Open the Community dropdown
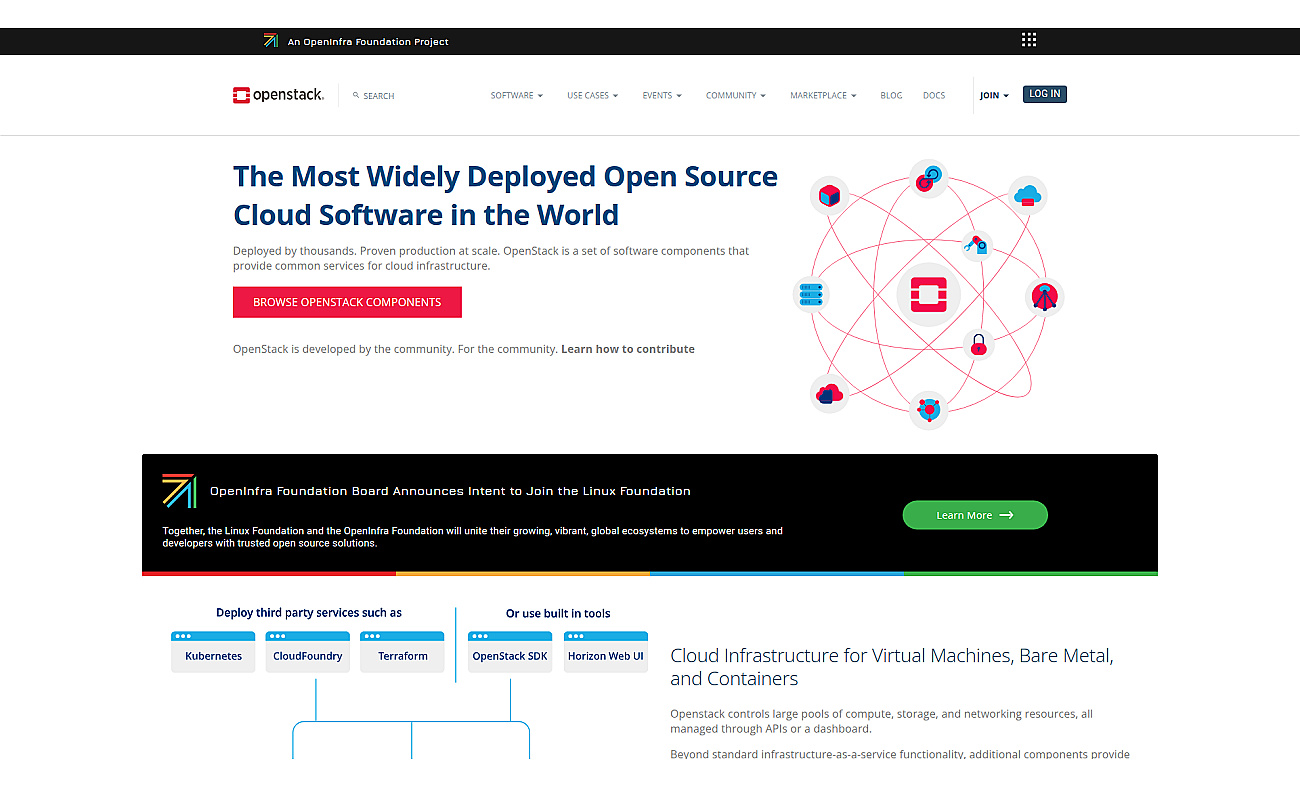Image resolution: width=1300 pixels, height=788 pixels. click(735, 96)
